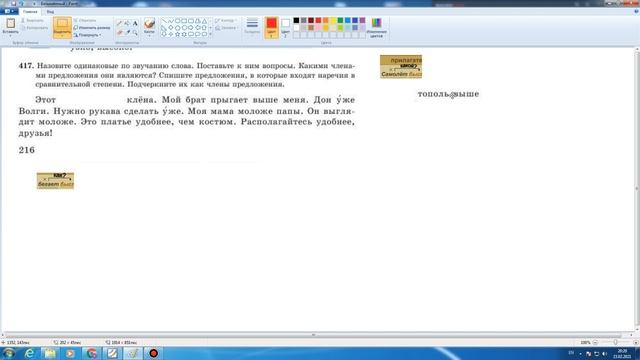Viewport: 640px width, 360px height.
Task: Open the Paint application menu button
Action: tap(9, 11)
